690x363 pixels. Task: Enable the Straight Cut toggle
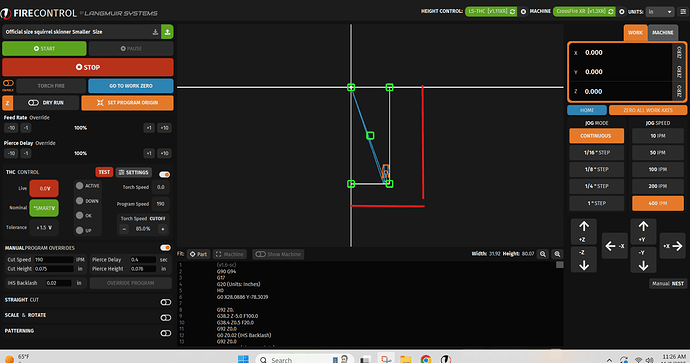(x=165, y=302)
